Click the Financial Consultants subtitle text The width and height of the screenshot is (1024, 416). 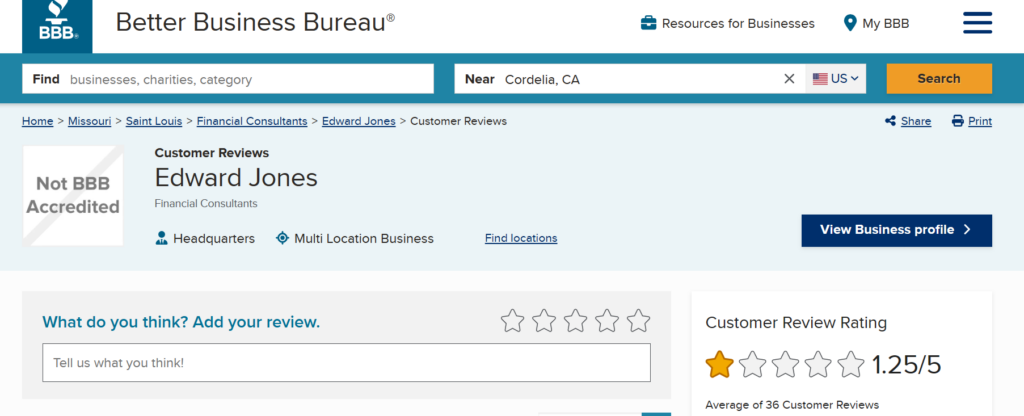pos(206,203)
